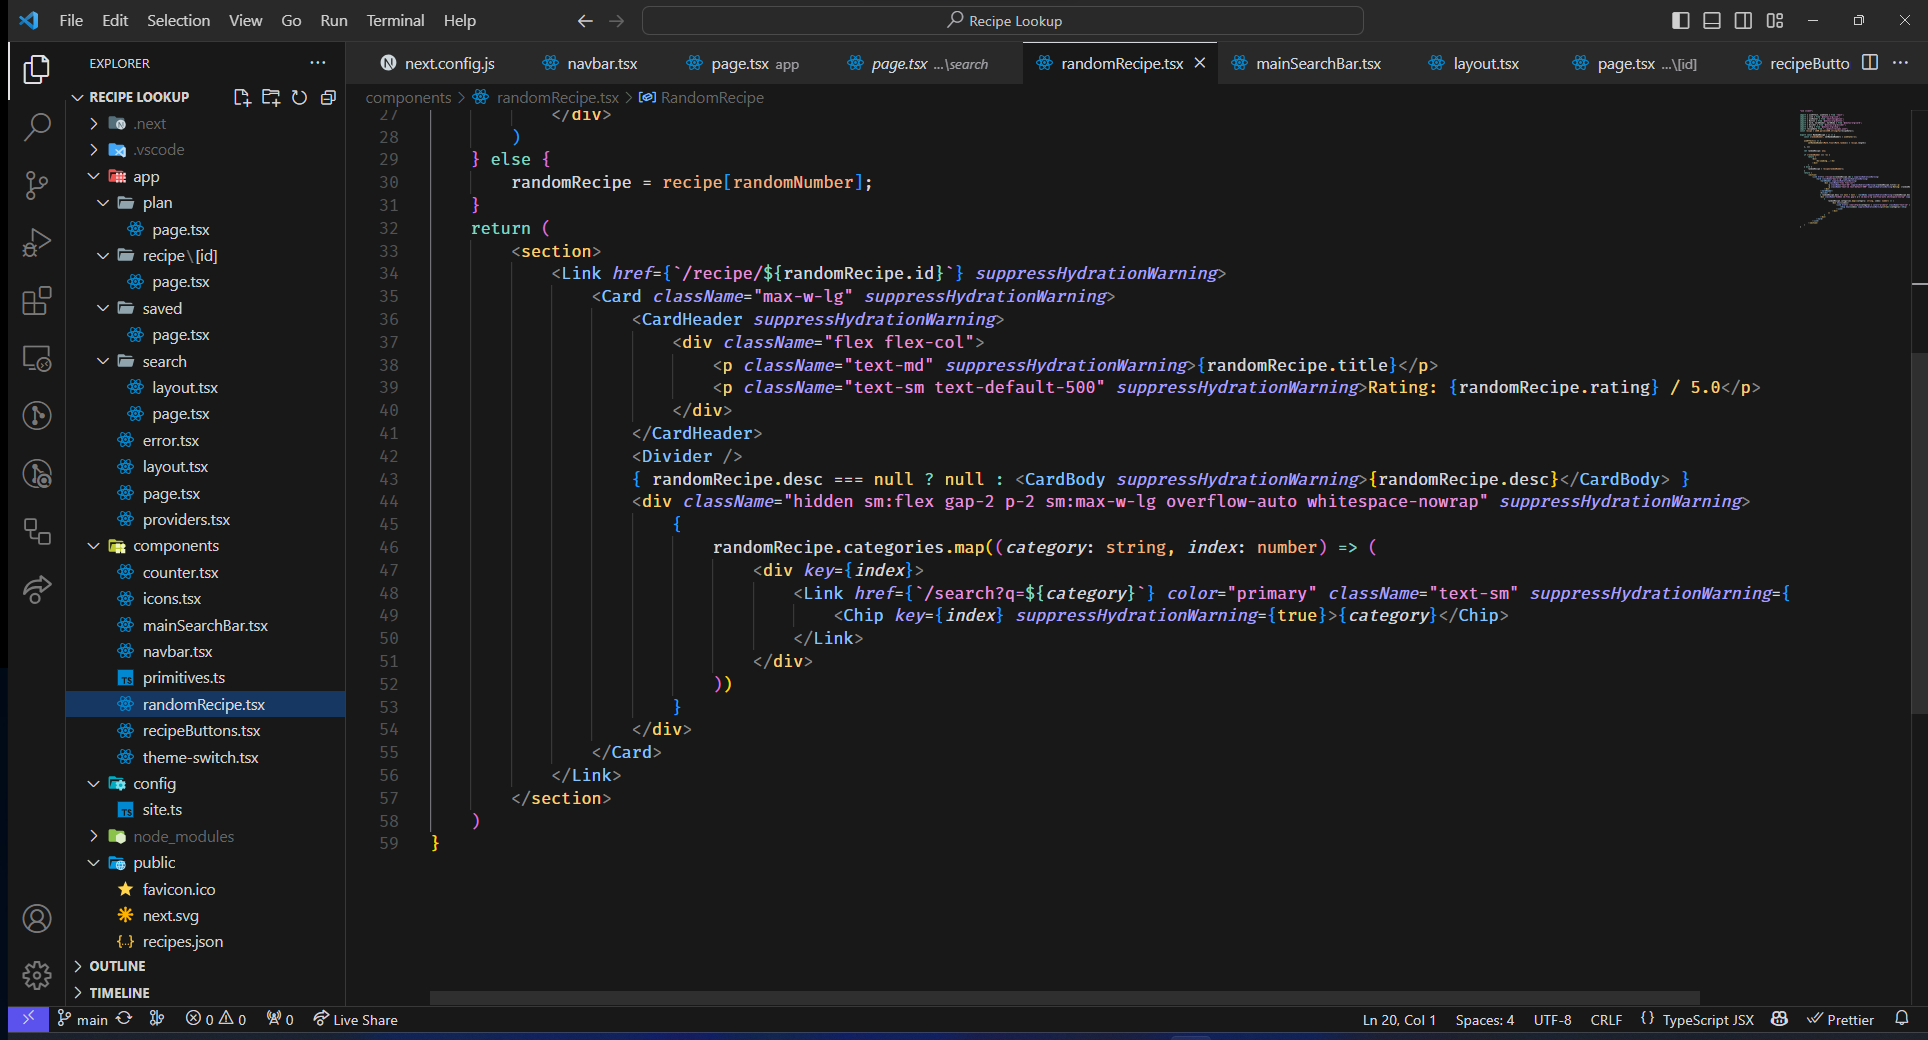1928x1040 pixels.
Task: Toggle the bottom panel visibility
Action: [x=1712, y=21]
